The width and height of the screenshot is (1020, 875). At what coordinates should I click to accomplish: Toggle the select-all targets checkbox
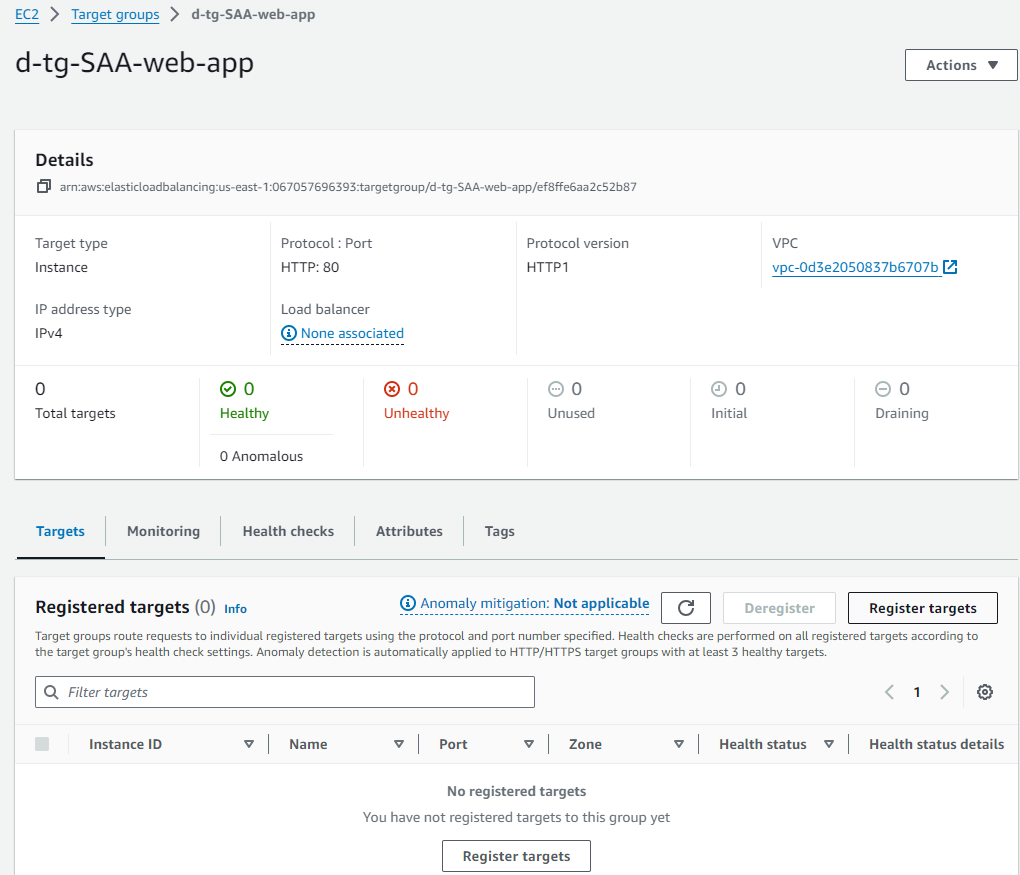point(42,744)
